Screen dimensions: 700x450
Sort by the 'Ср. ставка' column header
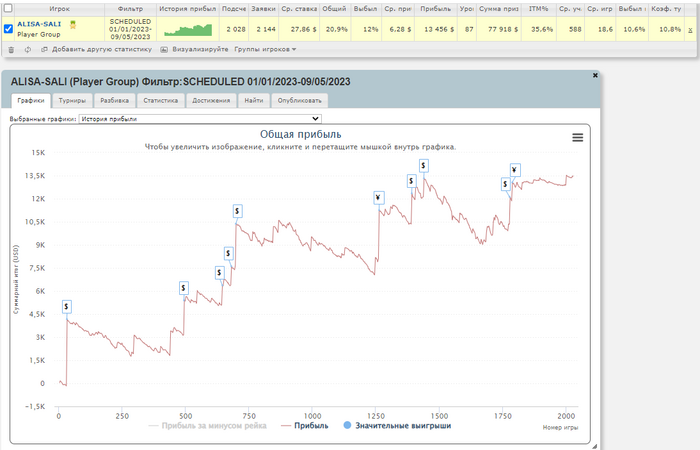299,8
